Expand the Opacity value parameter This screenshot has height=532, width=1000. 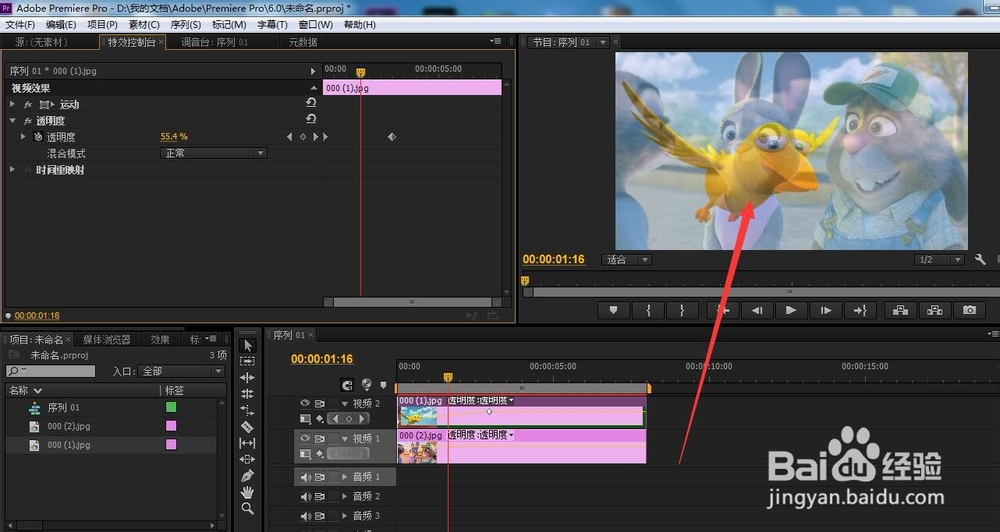(24, 137)
